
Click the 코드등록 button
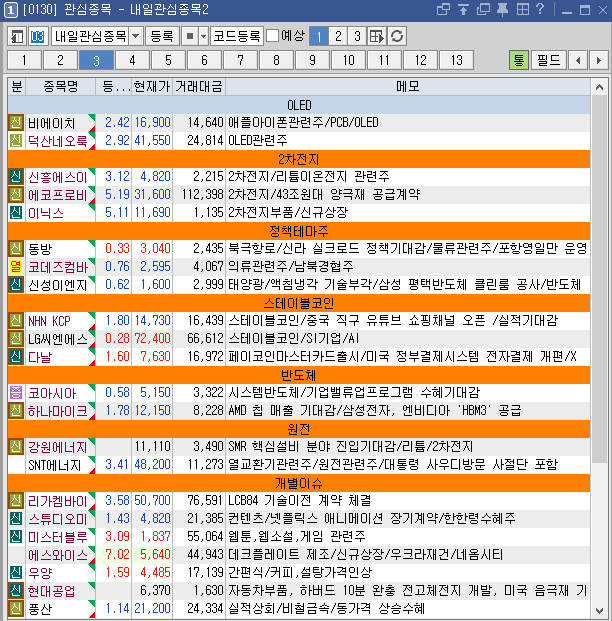coord(237,36)
